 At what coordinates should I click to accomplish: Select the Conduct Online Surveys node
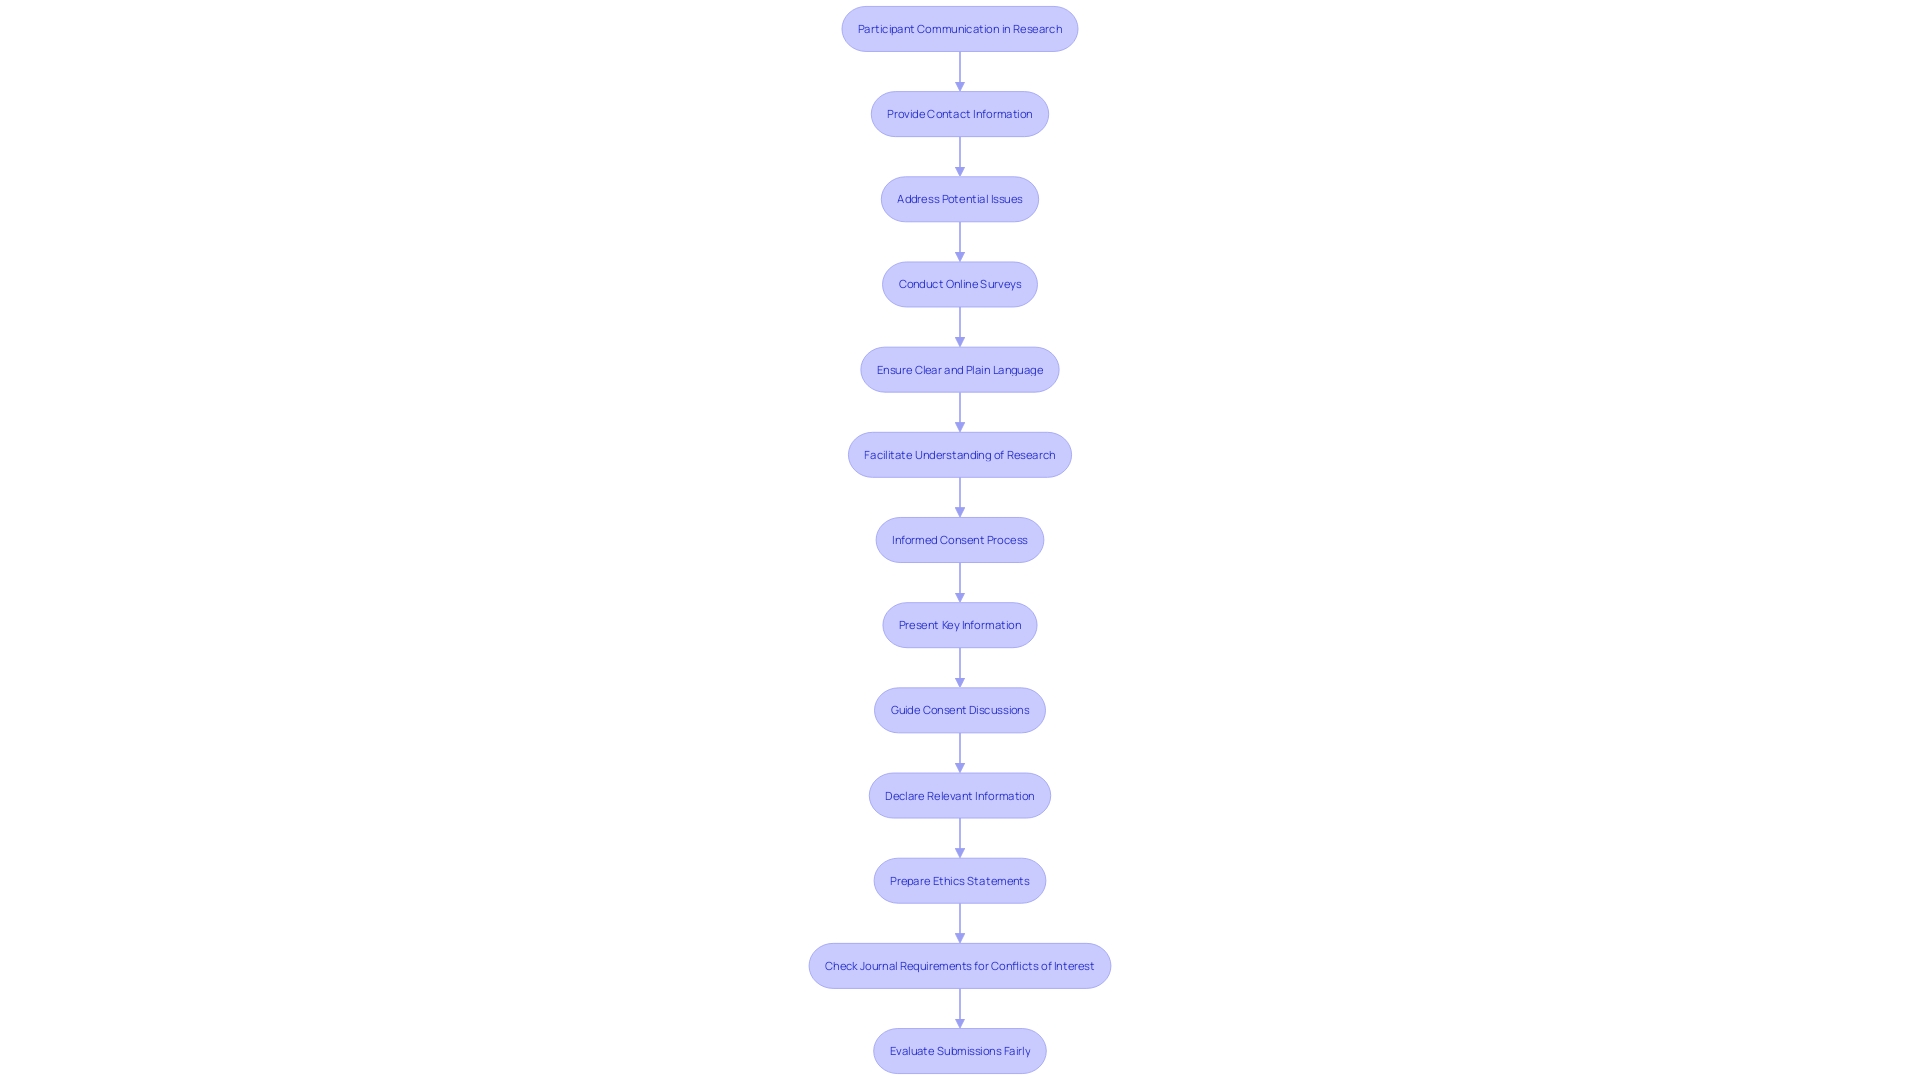coord(959,282)
